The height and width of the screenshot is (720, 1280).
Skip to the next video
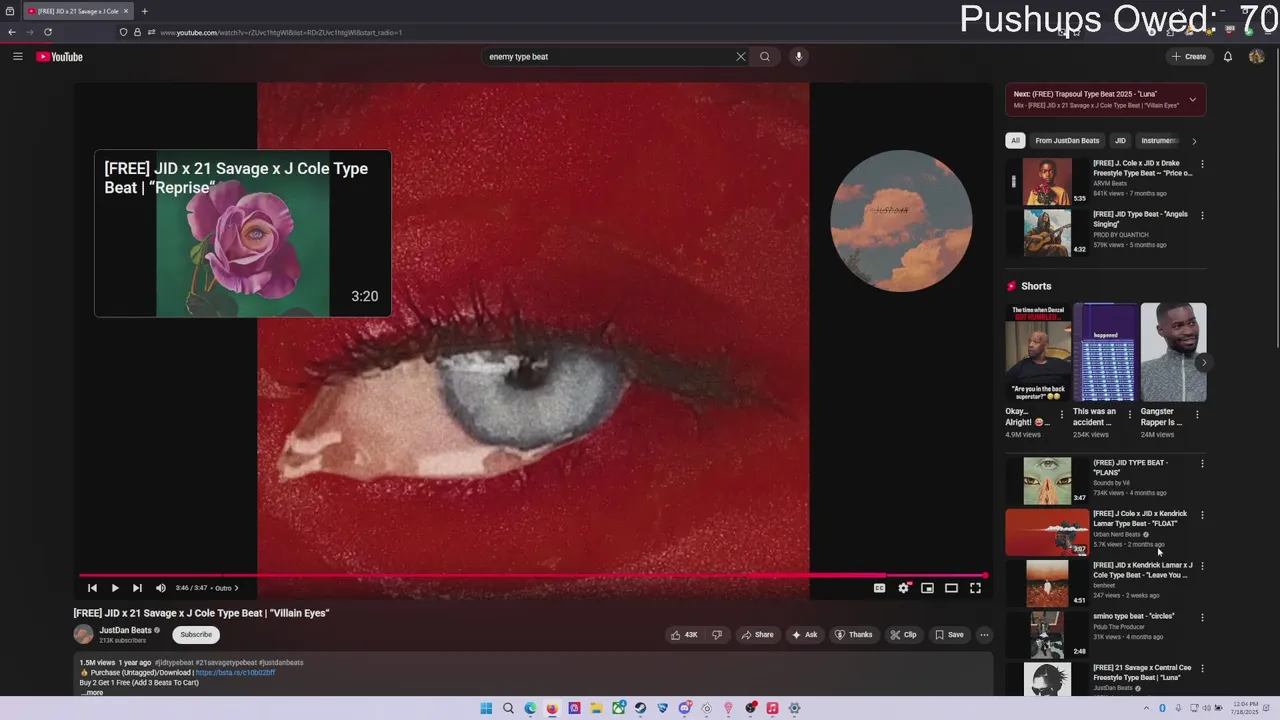pyautogui.click(x=137, y=588)
